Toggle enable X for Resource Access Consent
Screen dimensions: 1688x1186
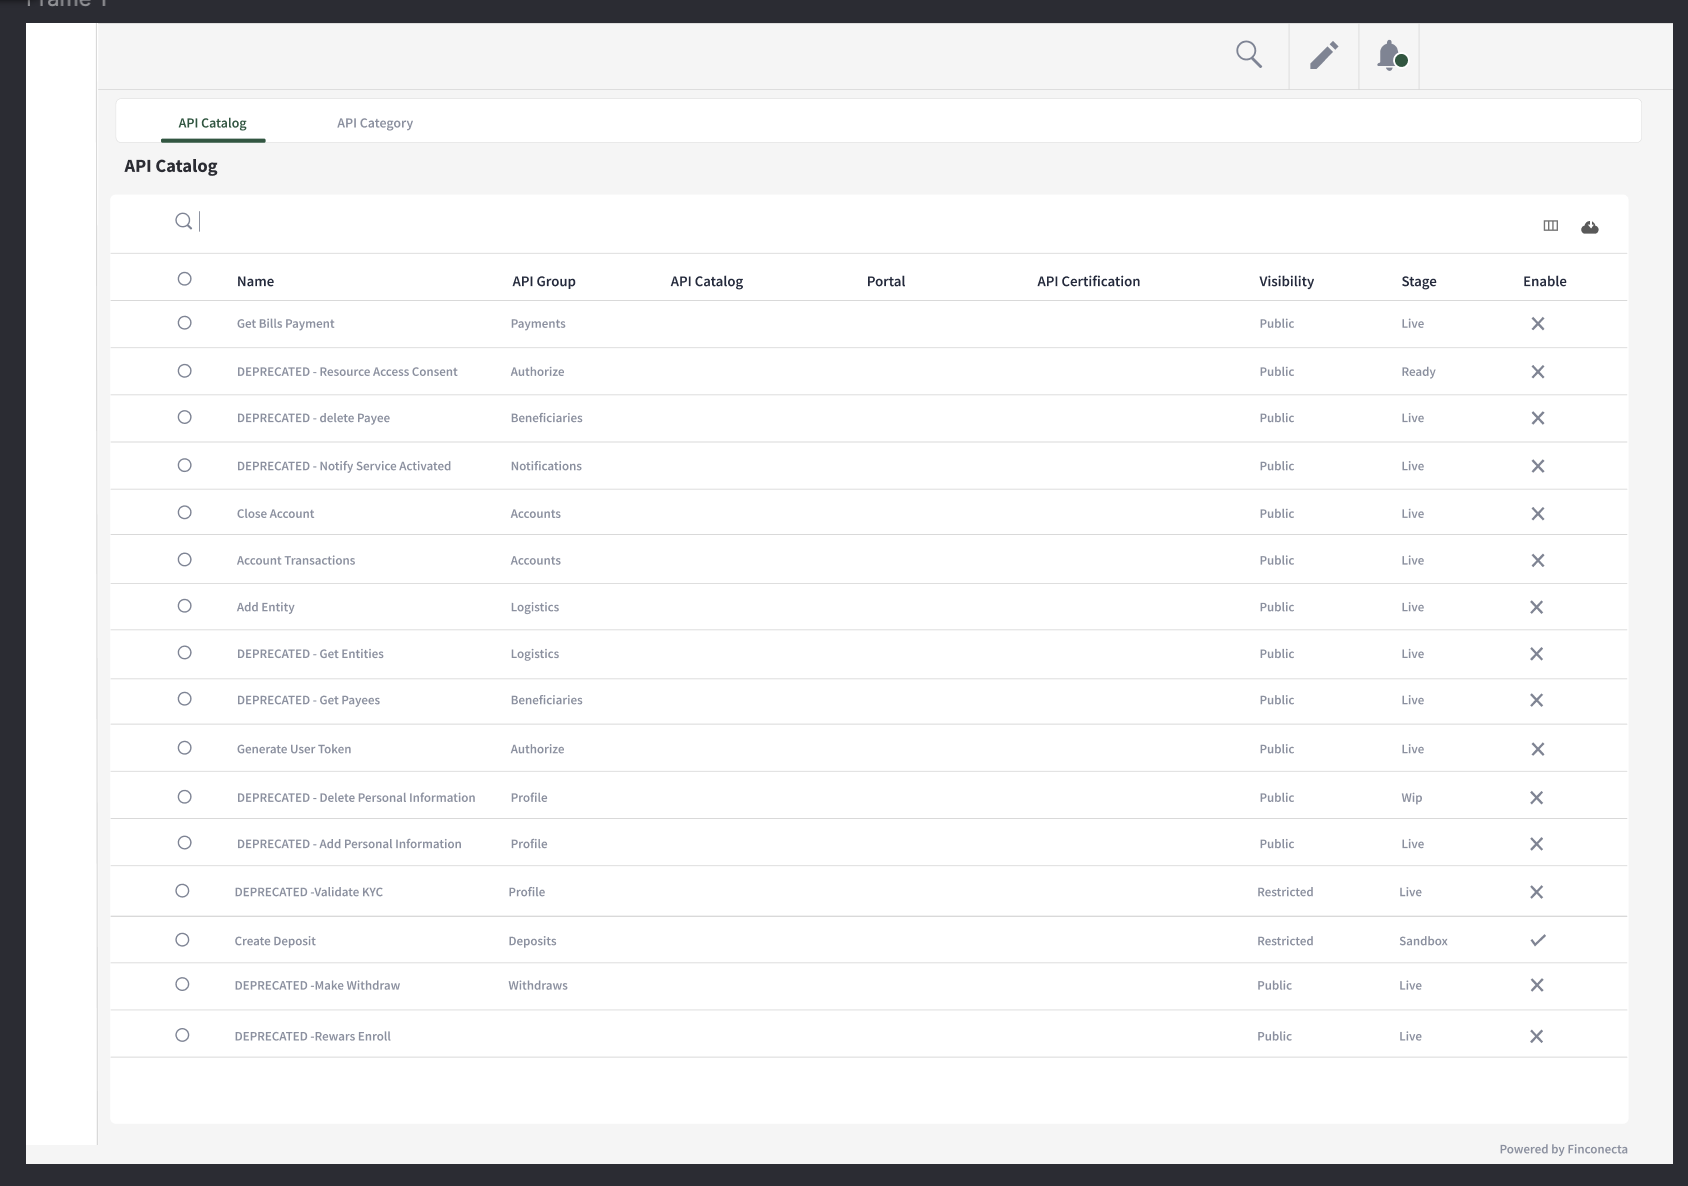click(x=1538, y=372)
